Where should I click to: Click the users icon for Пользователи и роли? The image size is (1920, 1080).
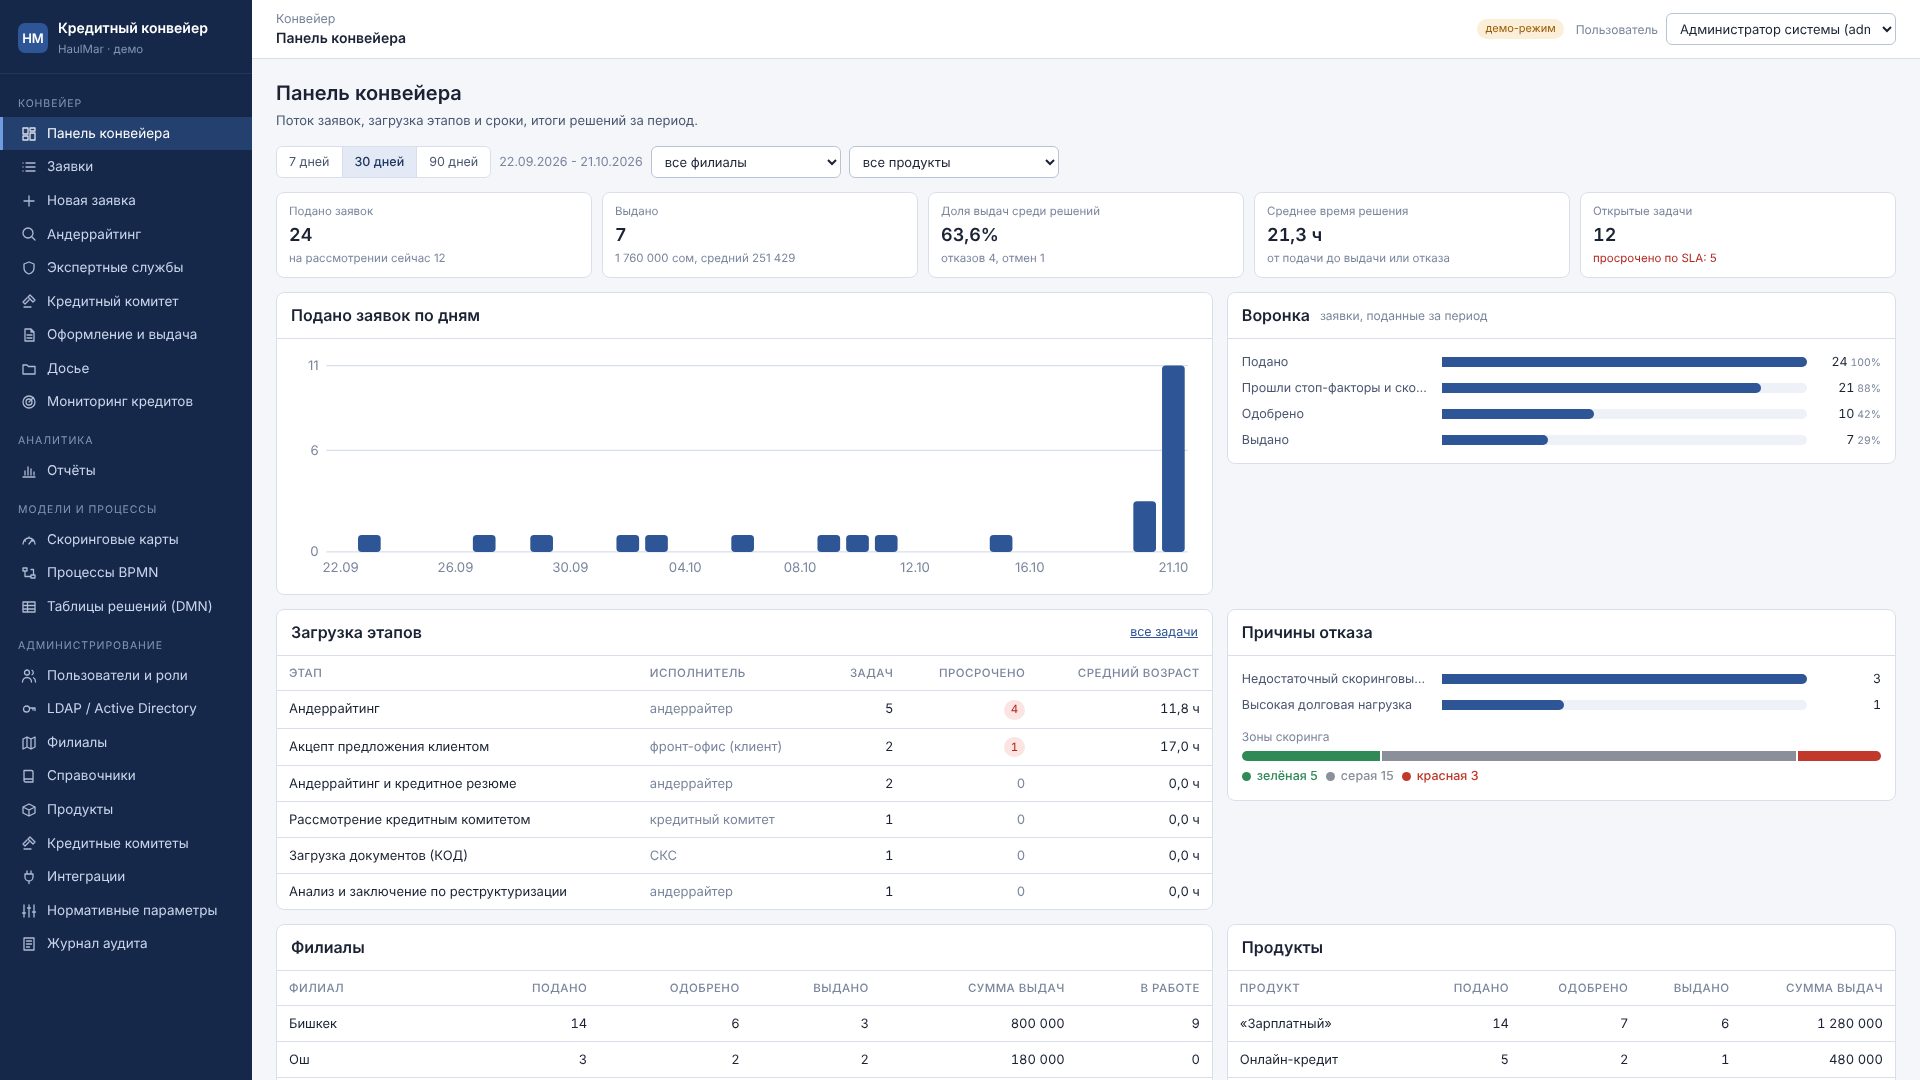point(29,676)
